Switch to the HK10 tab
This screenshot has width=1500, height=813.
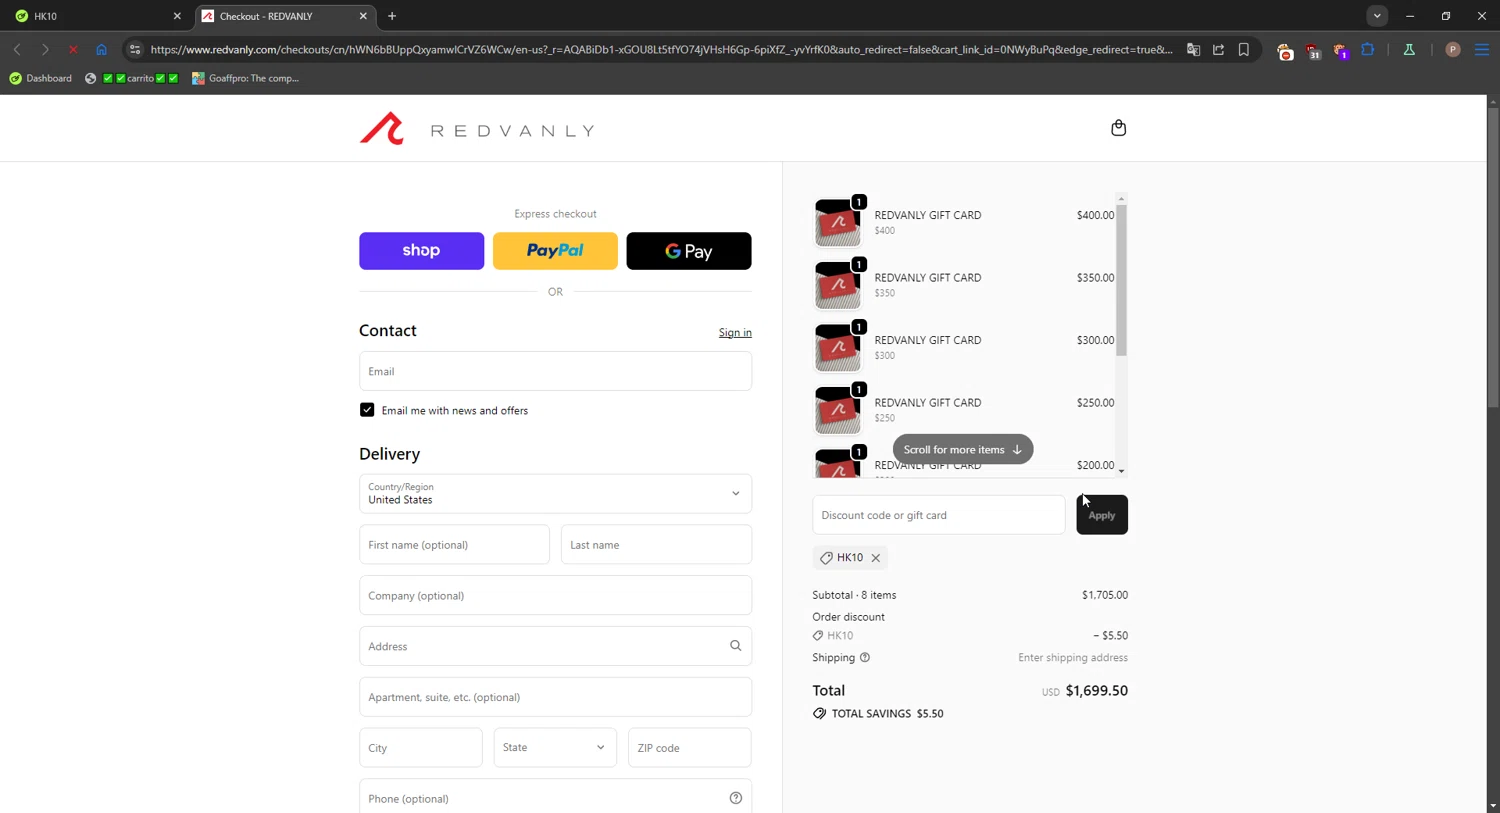coord(96,16)
